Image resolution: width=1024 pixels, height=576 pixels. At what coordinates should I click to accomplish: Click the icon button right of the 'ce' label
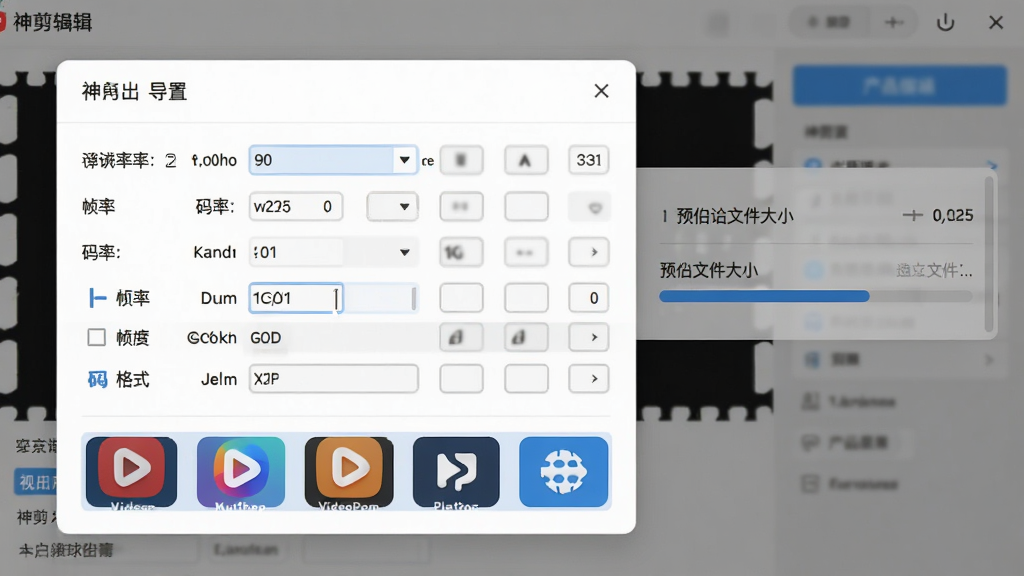point(461,160)
